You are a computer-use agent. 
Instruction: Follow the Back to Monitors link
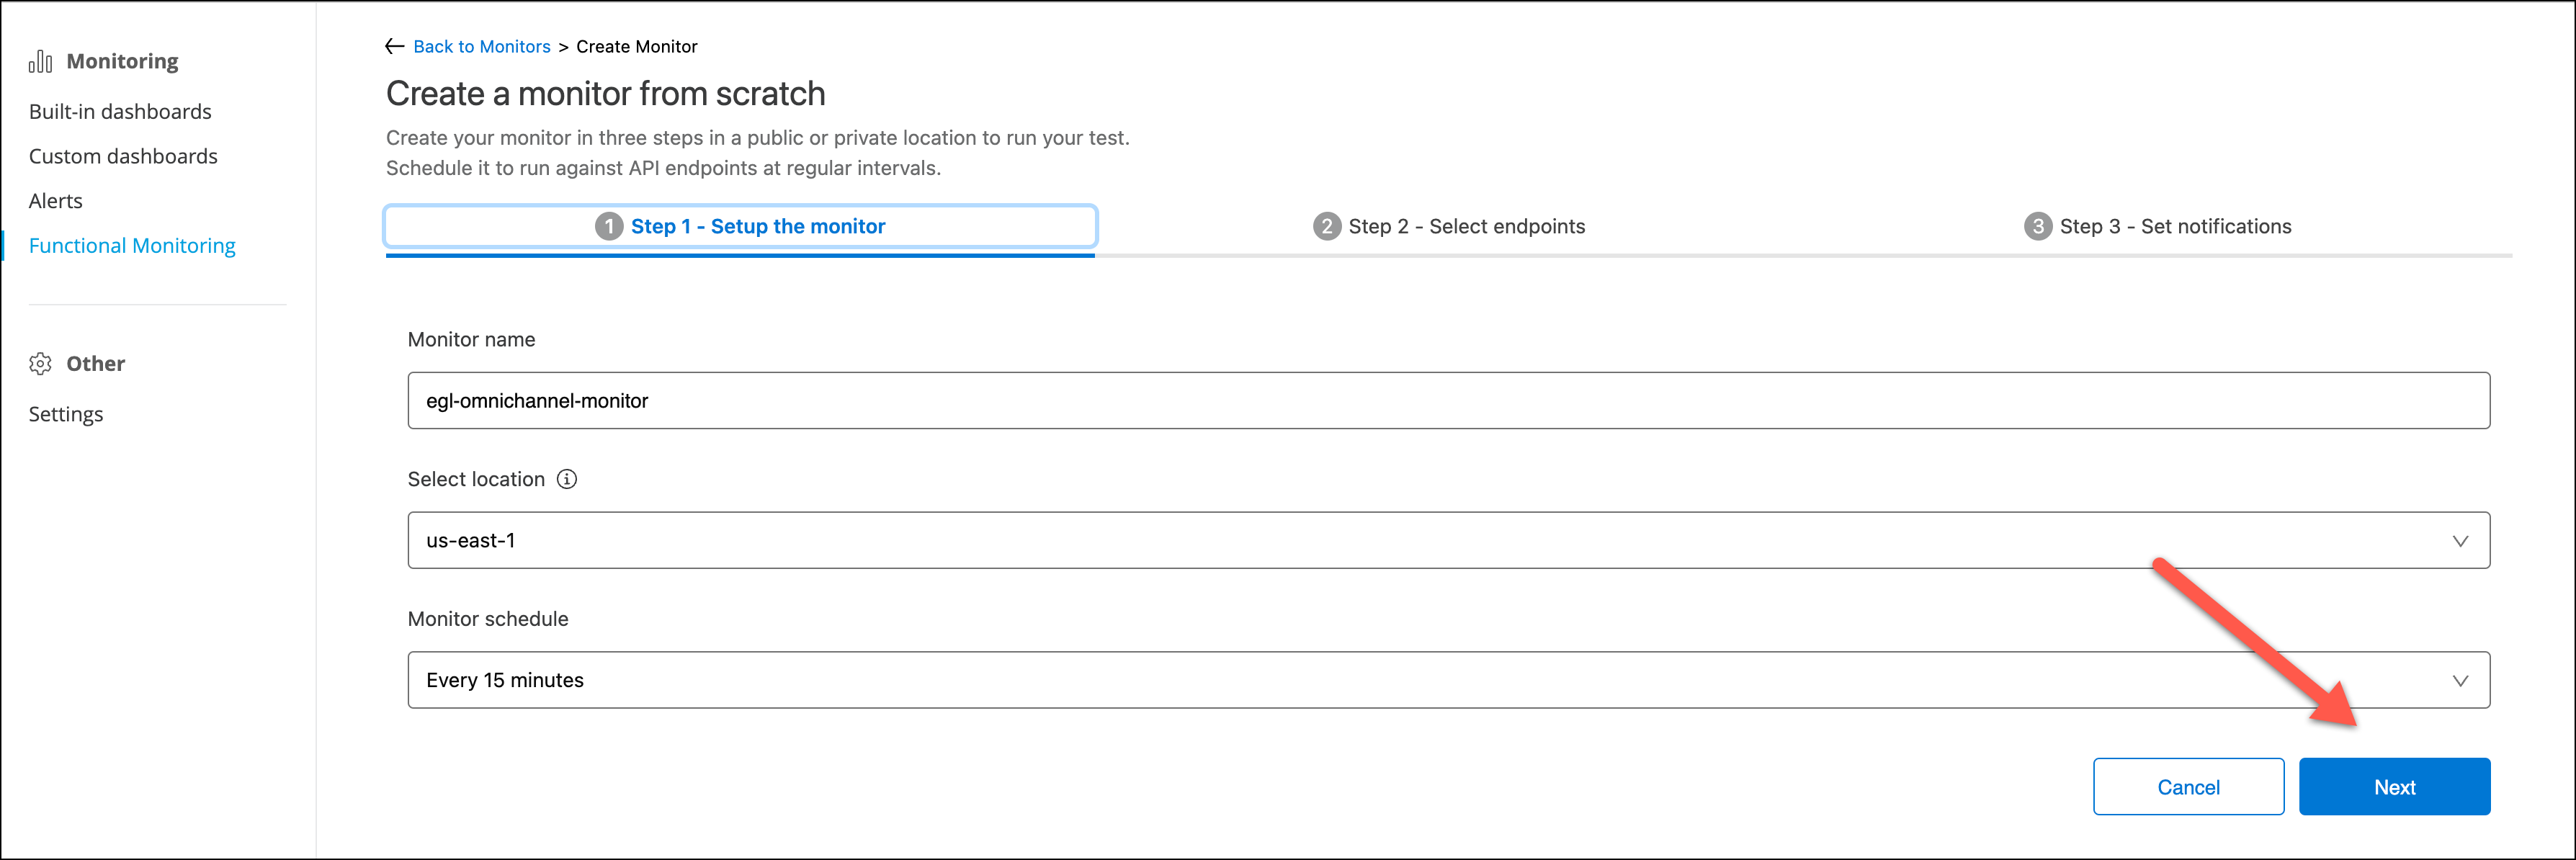482,47
